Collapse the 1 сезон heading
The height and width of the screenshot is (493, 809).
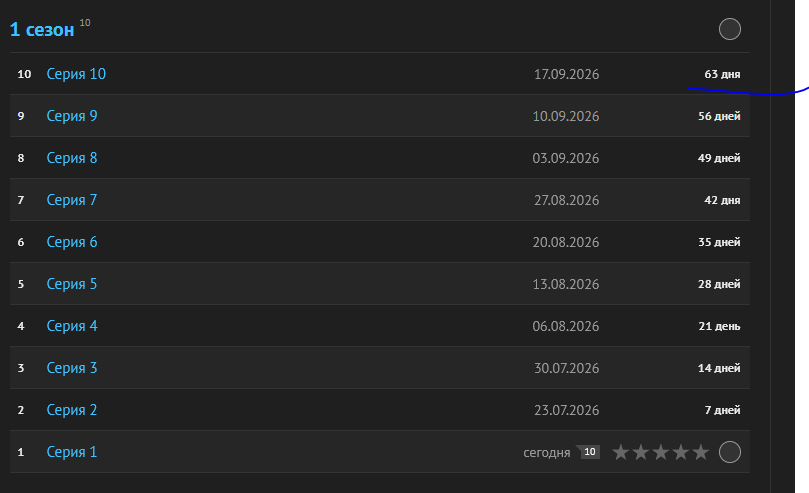tap(42, 29)
